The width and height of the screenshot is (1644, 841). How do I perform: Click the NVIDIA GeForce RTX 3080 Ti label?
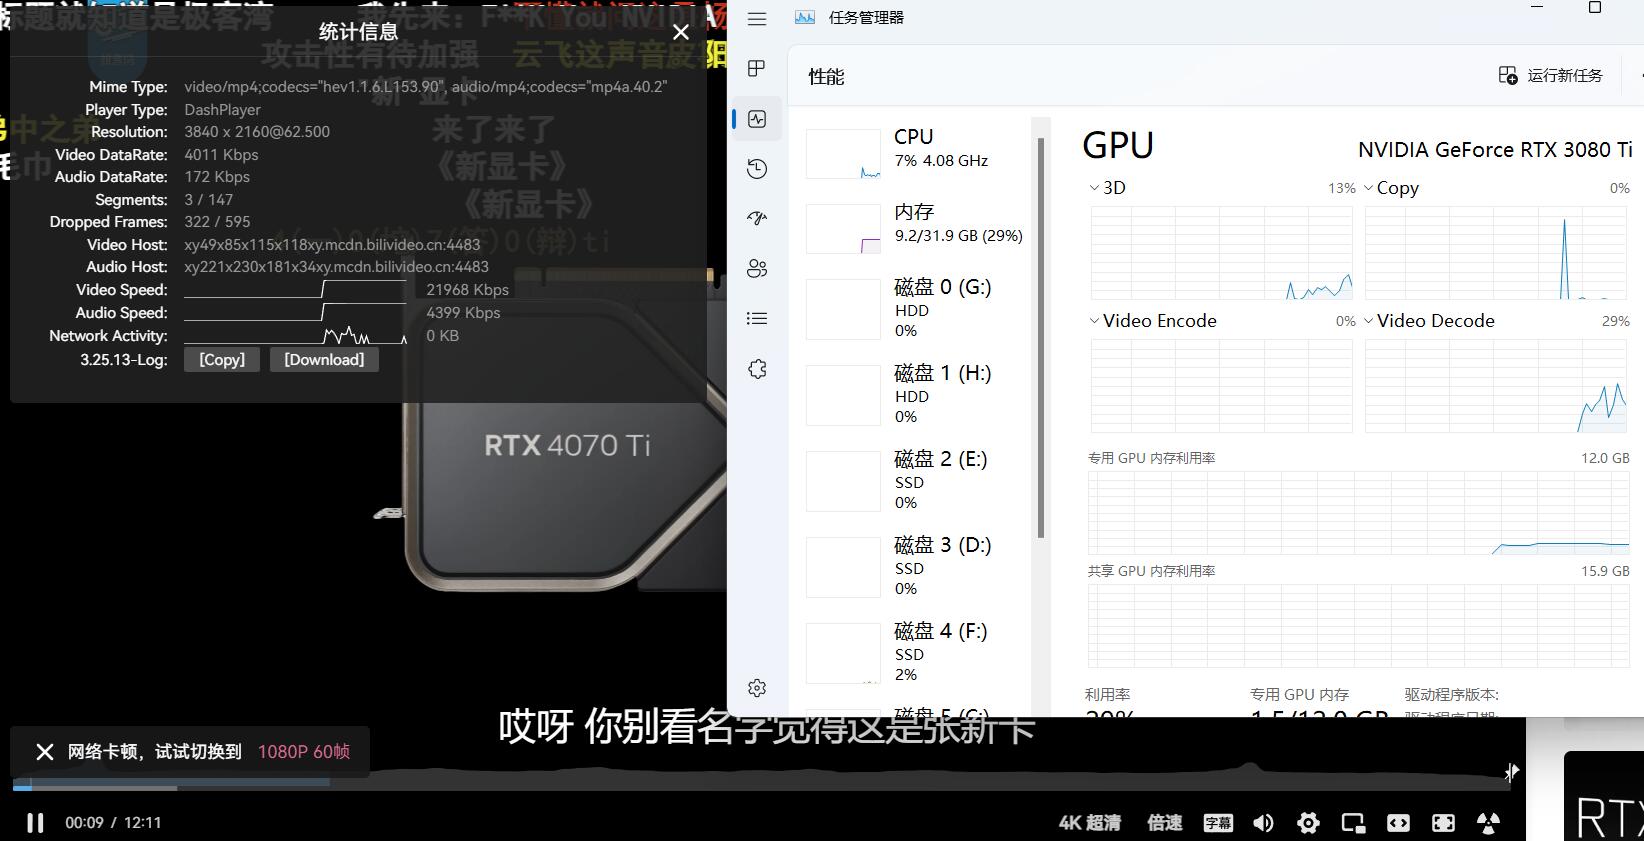click(1495, 150)
